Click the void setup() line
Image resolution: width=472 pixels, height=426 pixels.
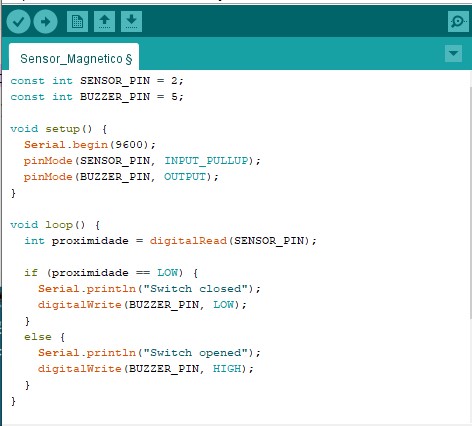(59, 129)
